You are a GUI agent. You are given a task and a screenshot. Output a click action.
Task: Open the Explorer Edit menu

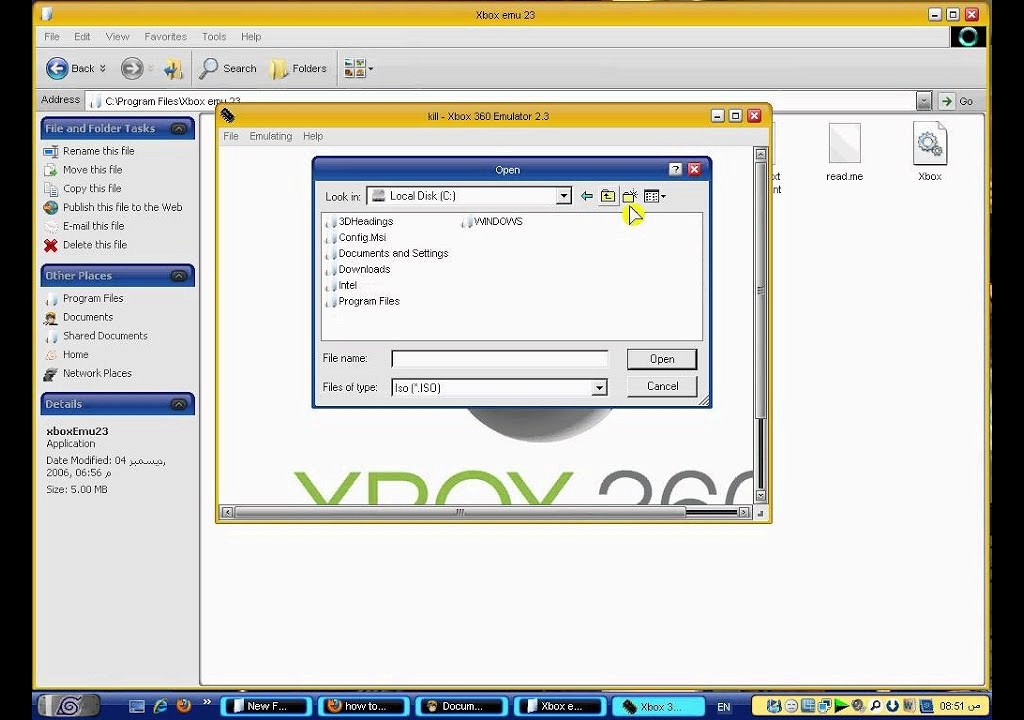pyautogui.click(x=82, y=37)
